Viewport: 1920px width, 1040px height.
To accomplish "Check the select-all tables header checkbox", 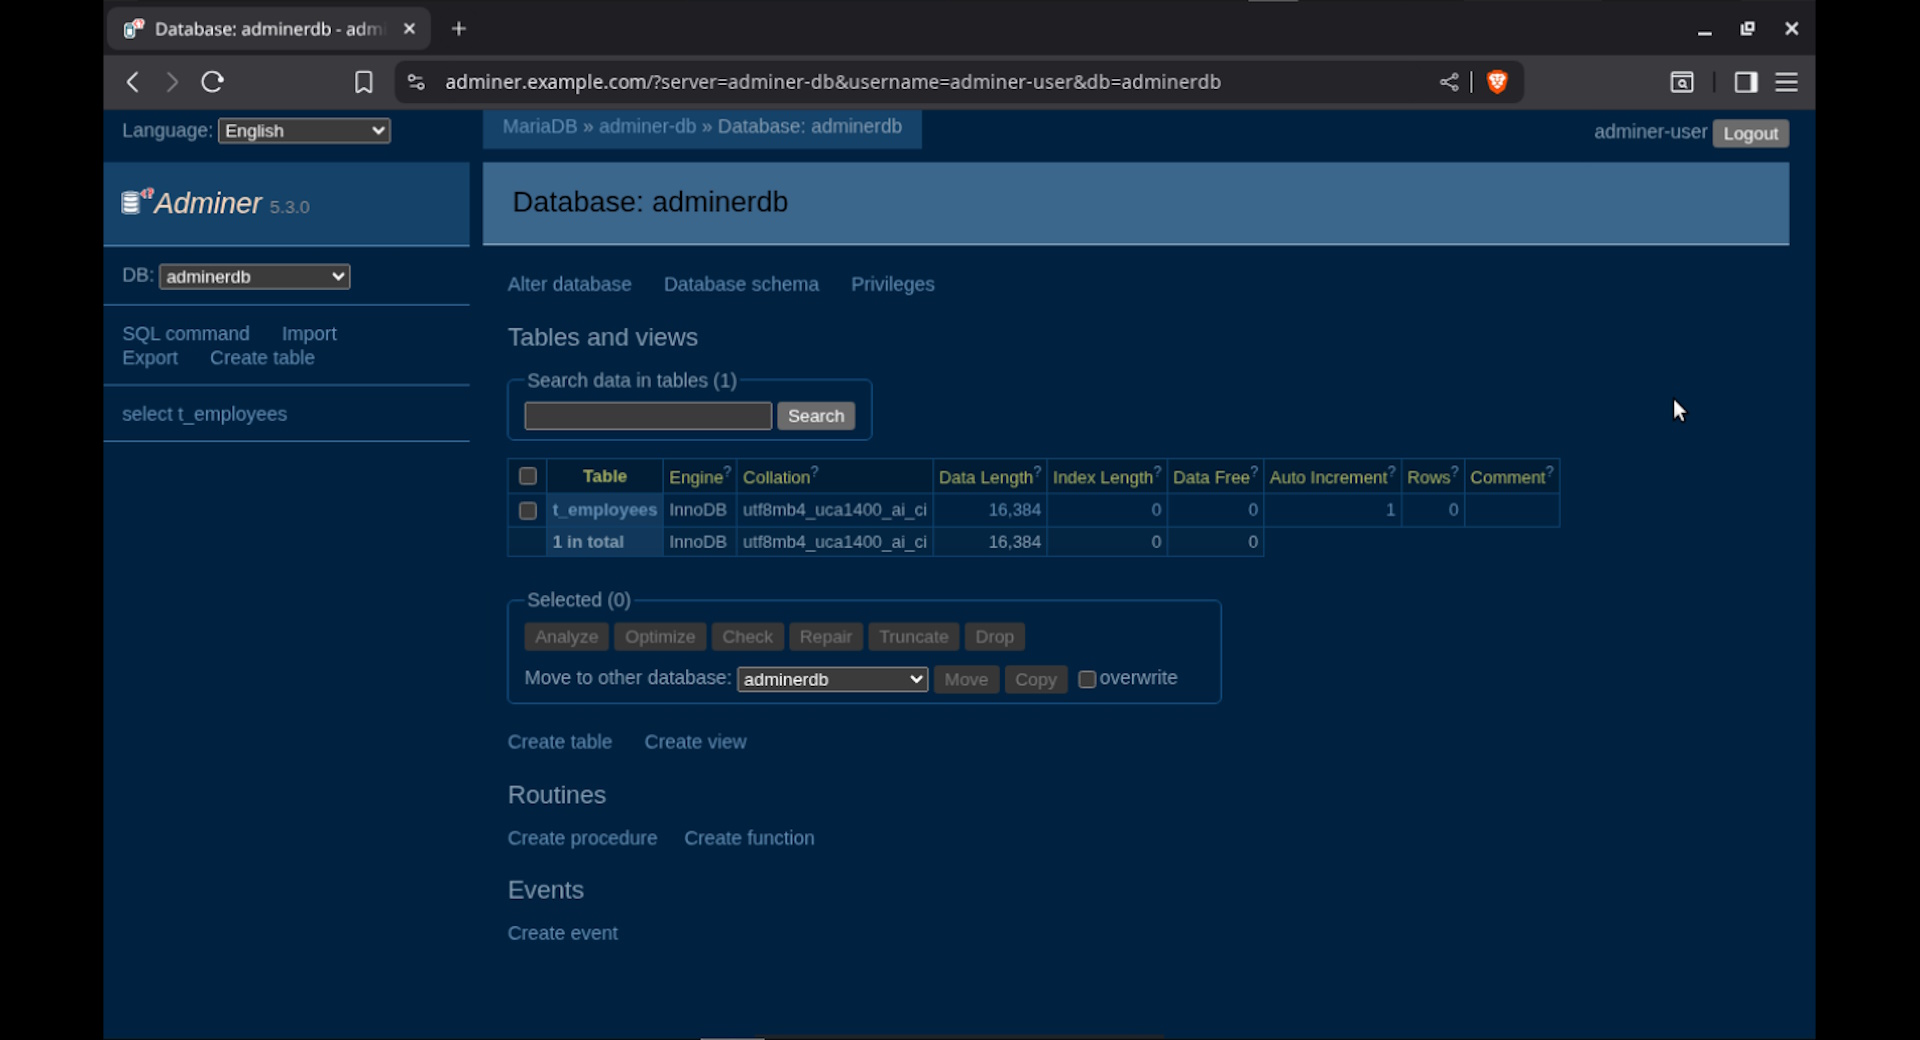I will click(527, 476).
